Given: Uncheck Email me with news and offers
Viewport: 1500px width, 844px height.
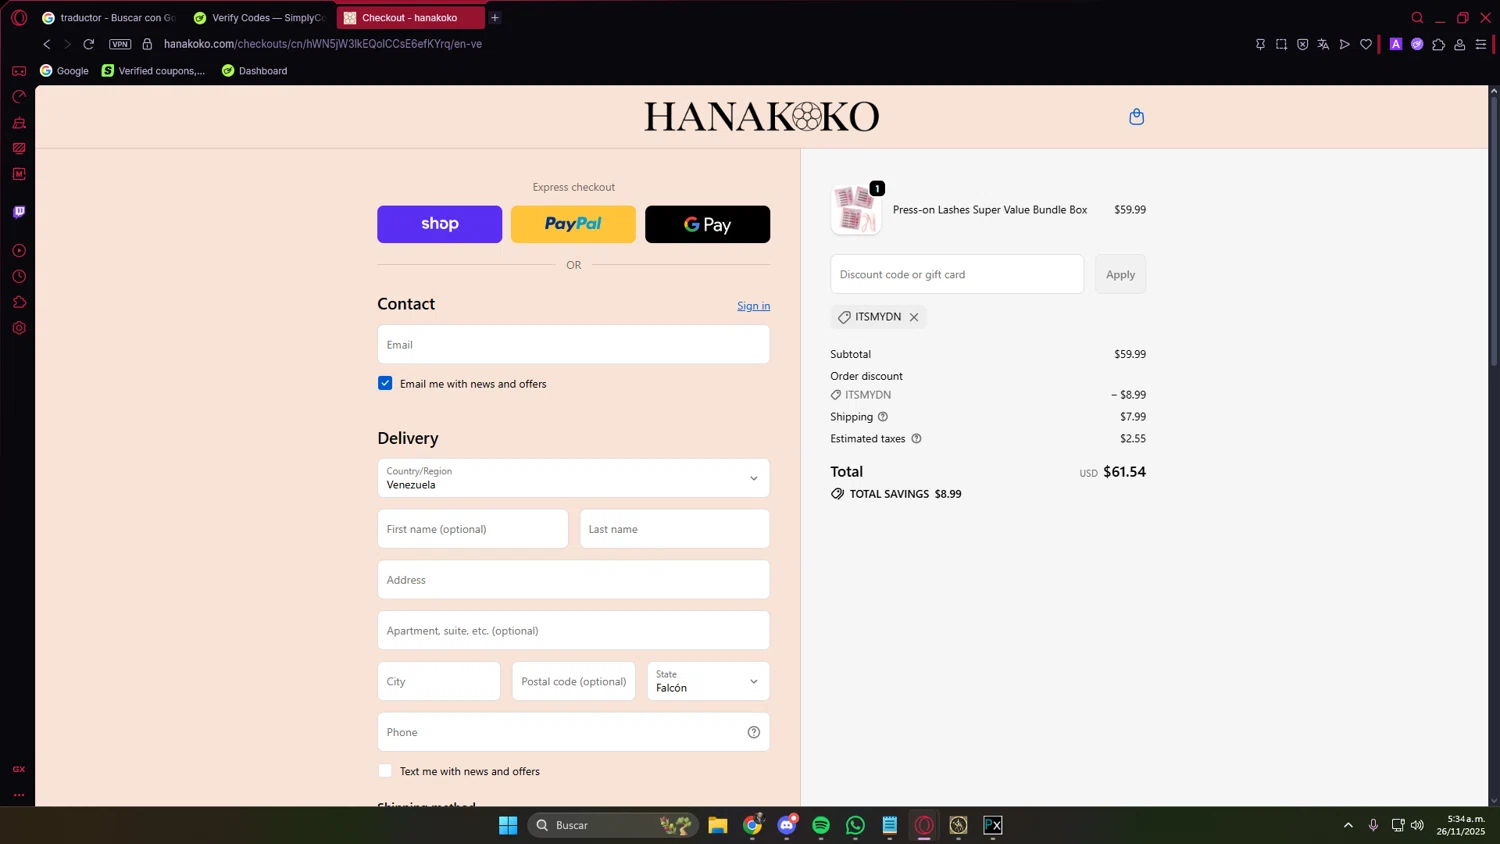Looking at the screenshot, I should (x=385, y=383).
